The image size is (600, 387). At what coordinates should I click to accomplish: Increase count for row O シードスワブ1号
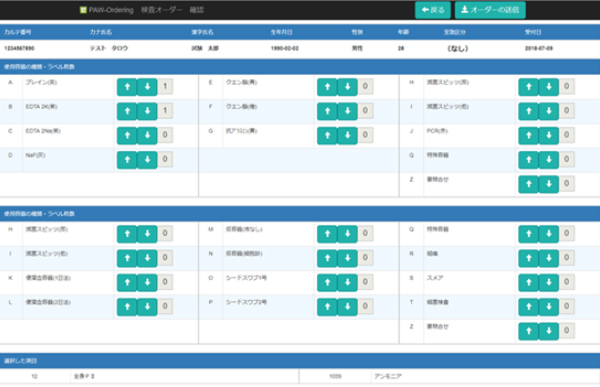[327, 282]
